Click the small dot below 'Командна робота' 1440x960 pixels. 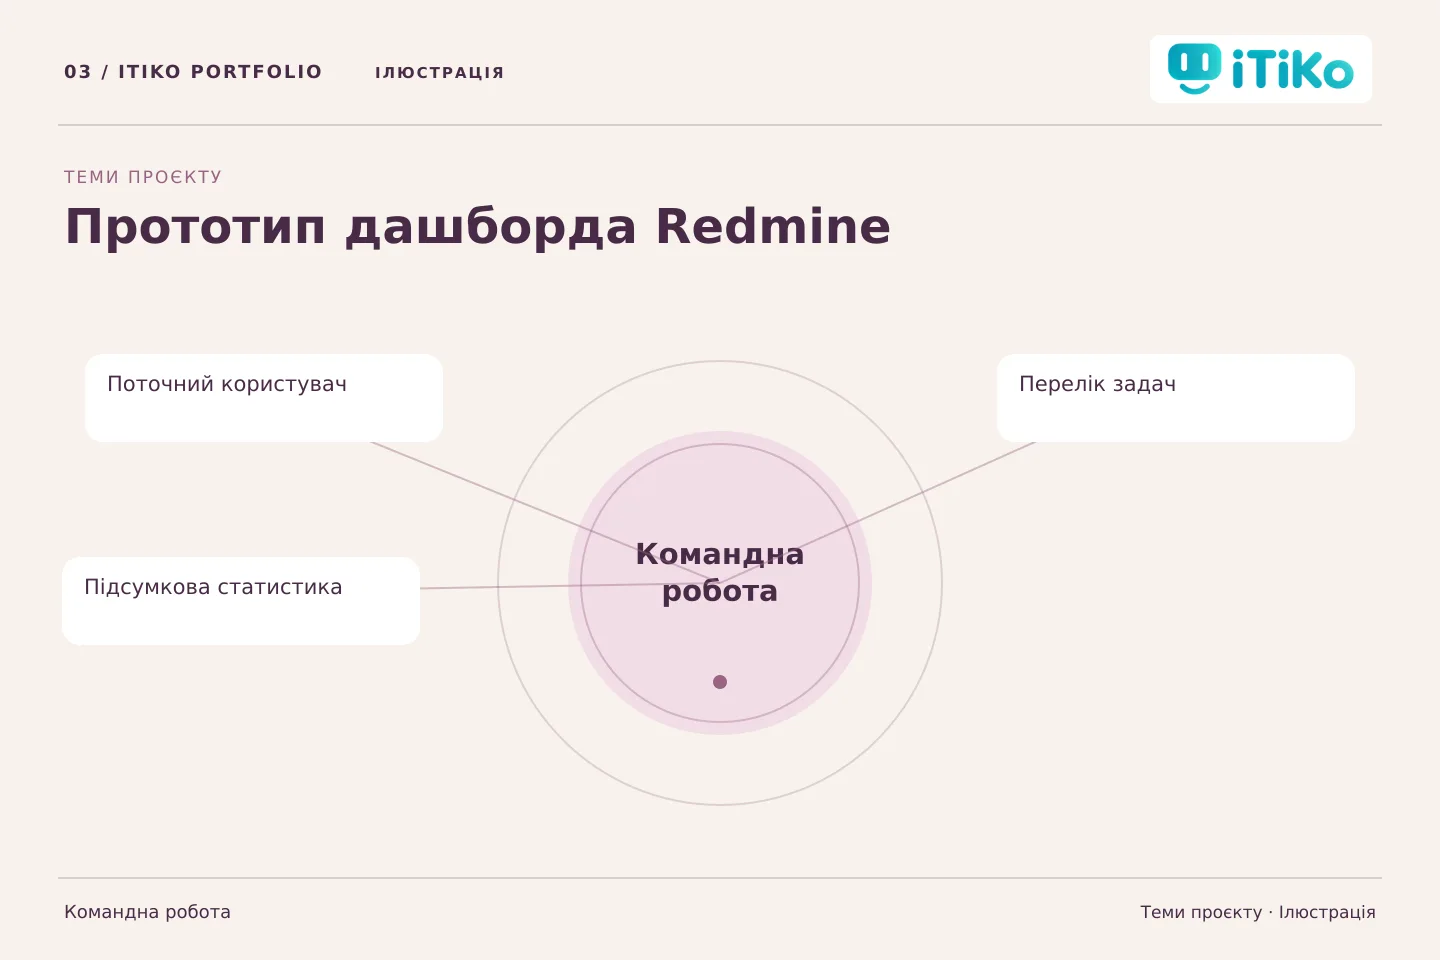point(720,682)
